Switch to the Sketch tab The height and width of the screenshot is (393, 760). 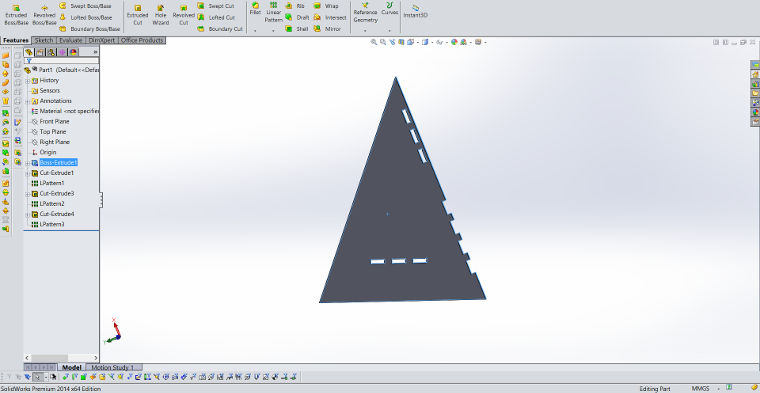[44, 40]
